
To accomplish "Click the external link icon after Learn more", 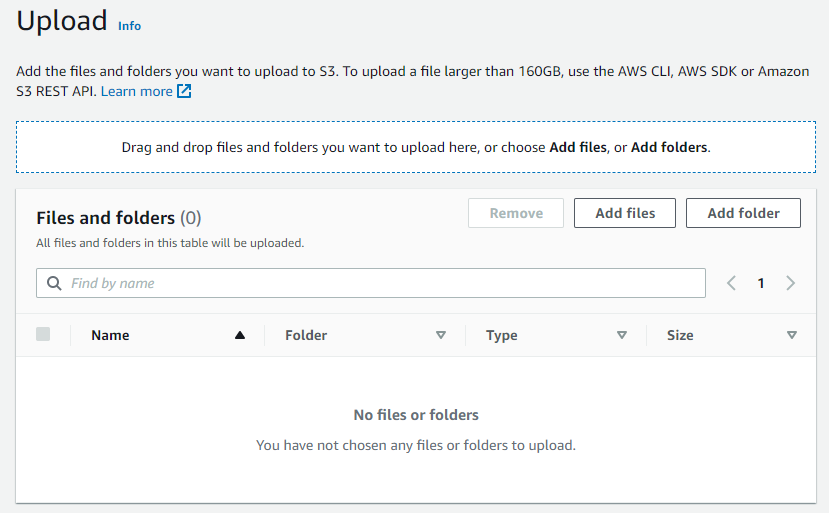I will [183, 91].
